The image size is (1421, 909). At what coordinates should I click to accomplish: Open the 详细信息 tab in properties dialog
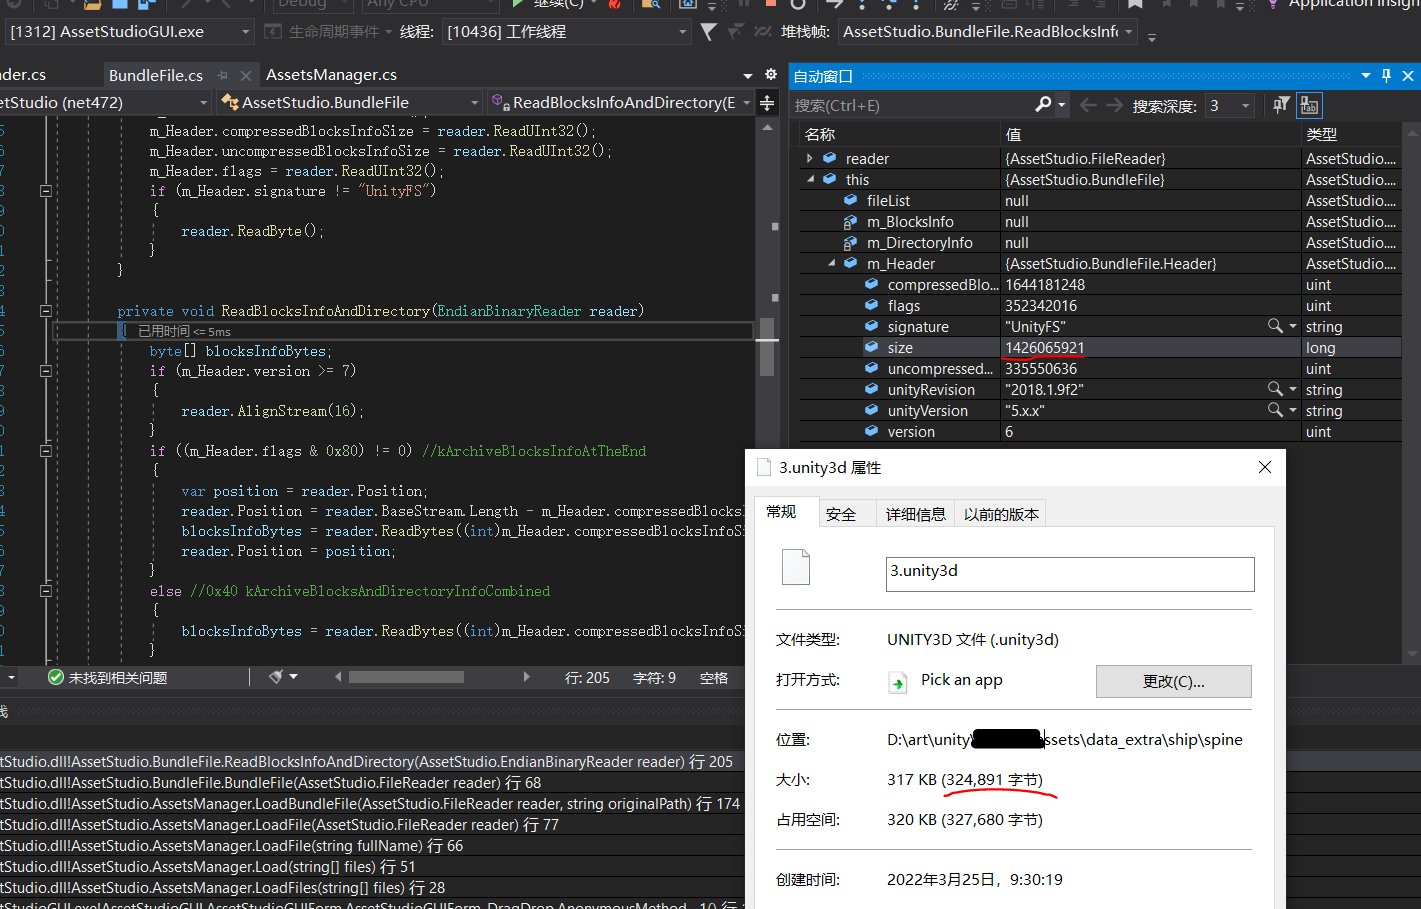[x=916, y=514]
